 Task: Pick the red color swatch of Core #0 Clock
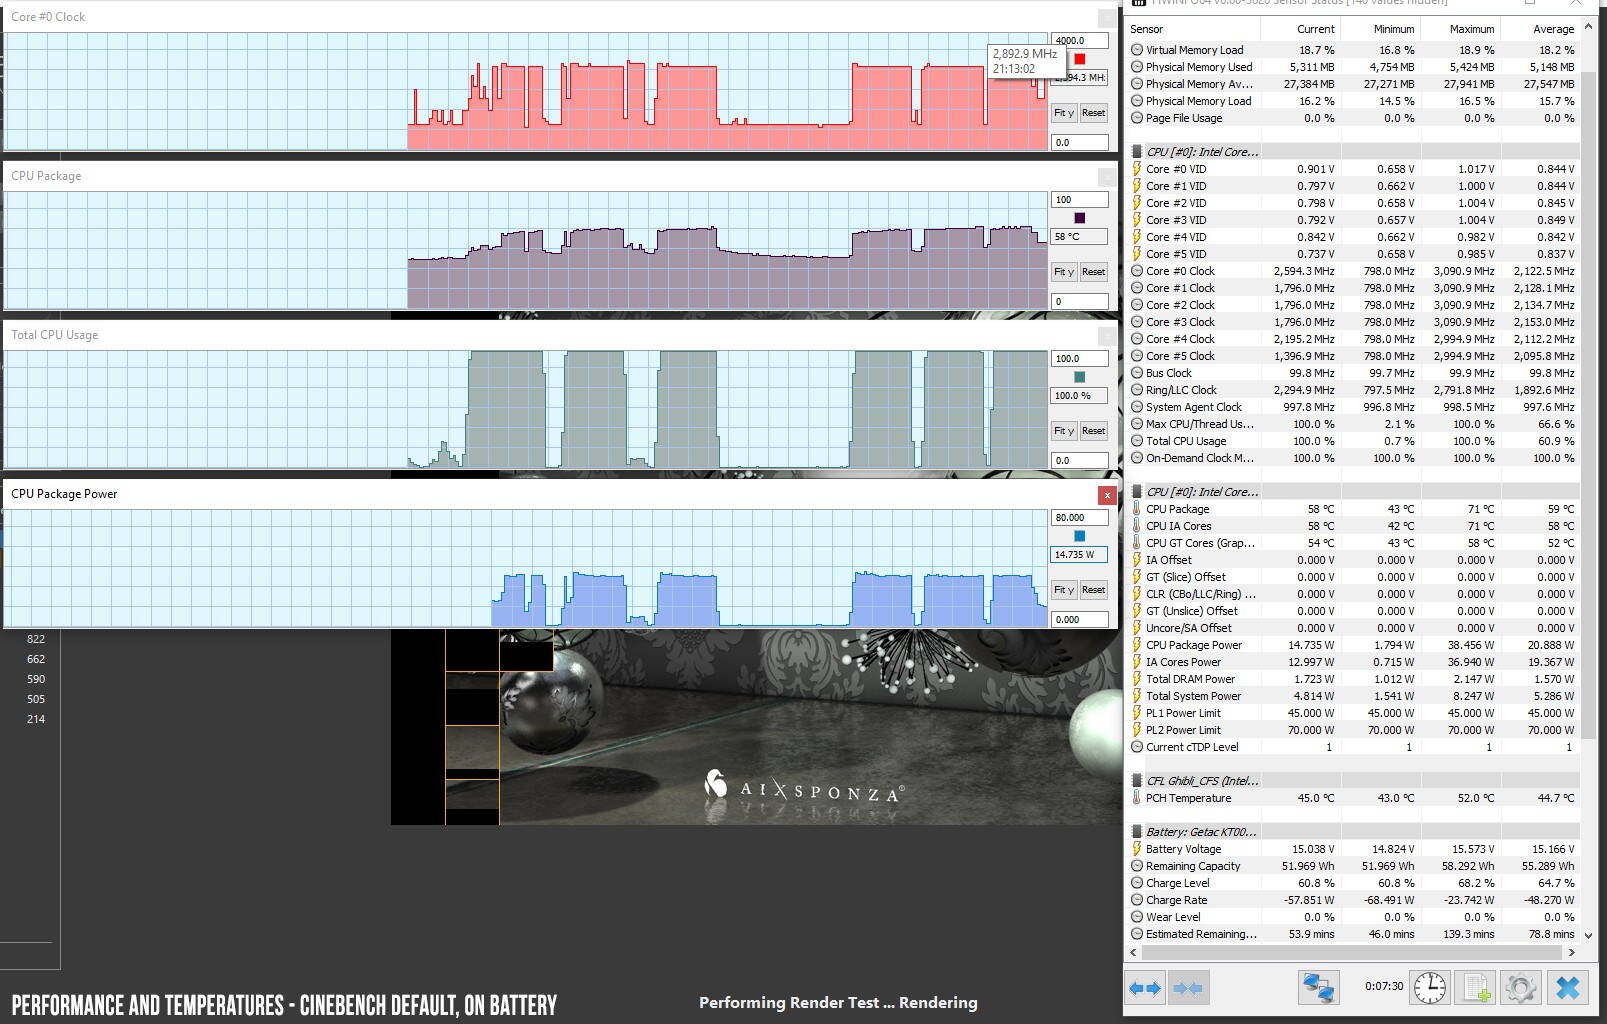point(1079,59)
